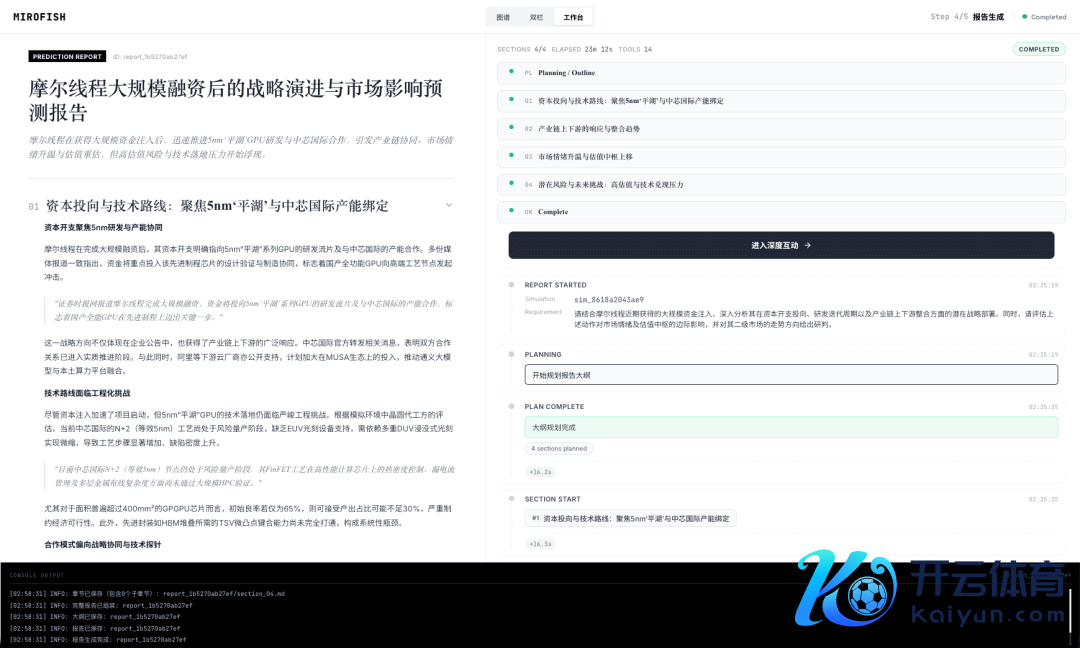Click the 开始规划报告大纲 field
Viewport: 1080px width, 648px height.
tap(790, 374)
